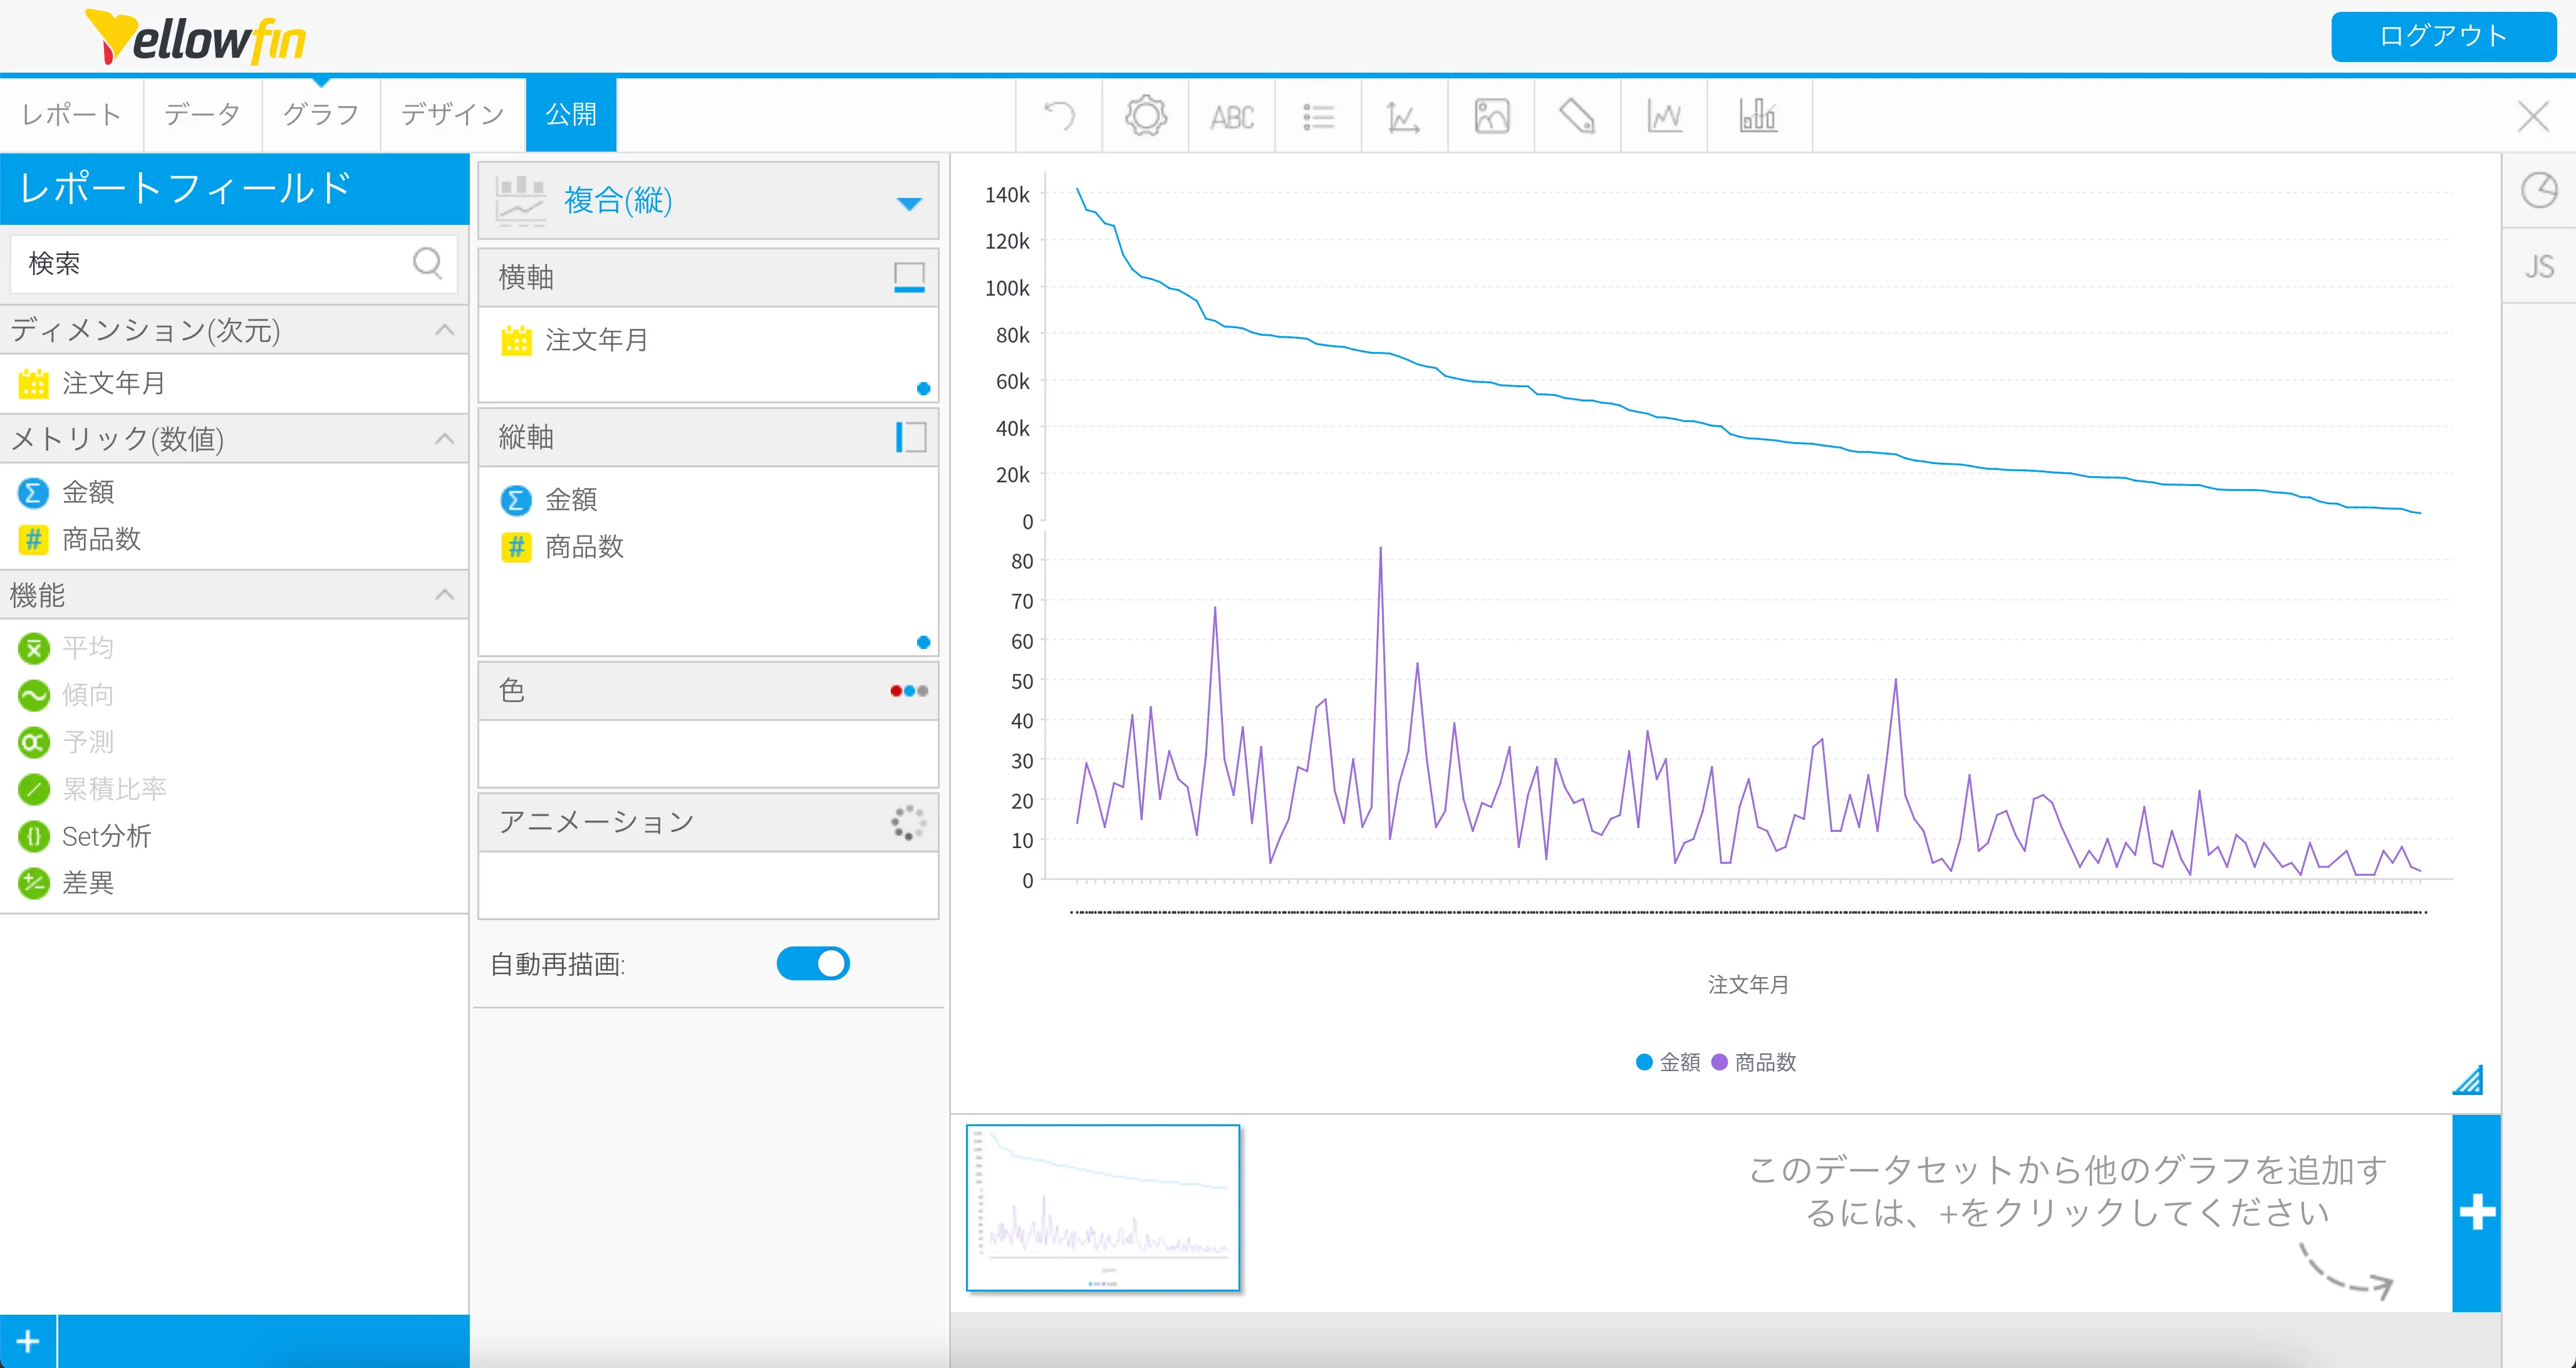Open the legend list settings icon
Screen dimensions: 2576x1368
click(x=1318, y=117)
